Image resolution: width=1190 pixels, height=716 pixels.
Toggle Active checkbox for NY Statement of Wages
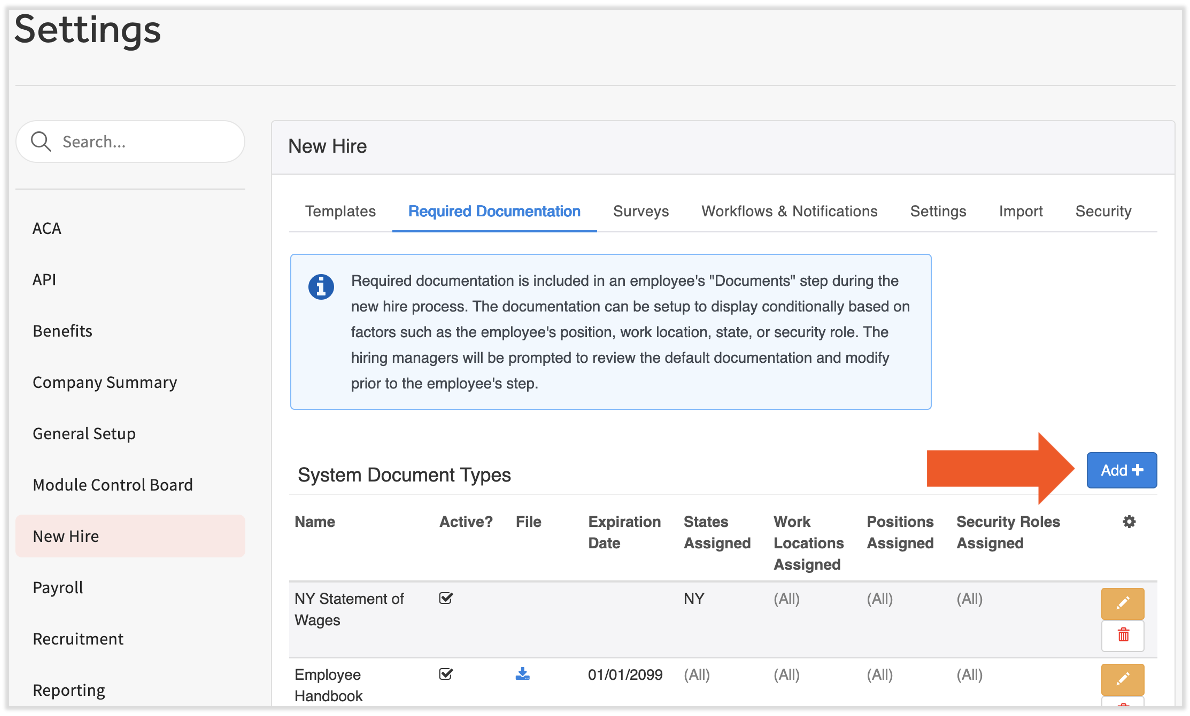446,598
